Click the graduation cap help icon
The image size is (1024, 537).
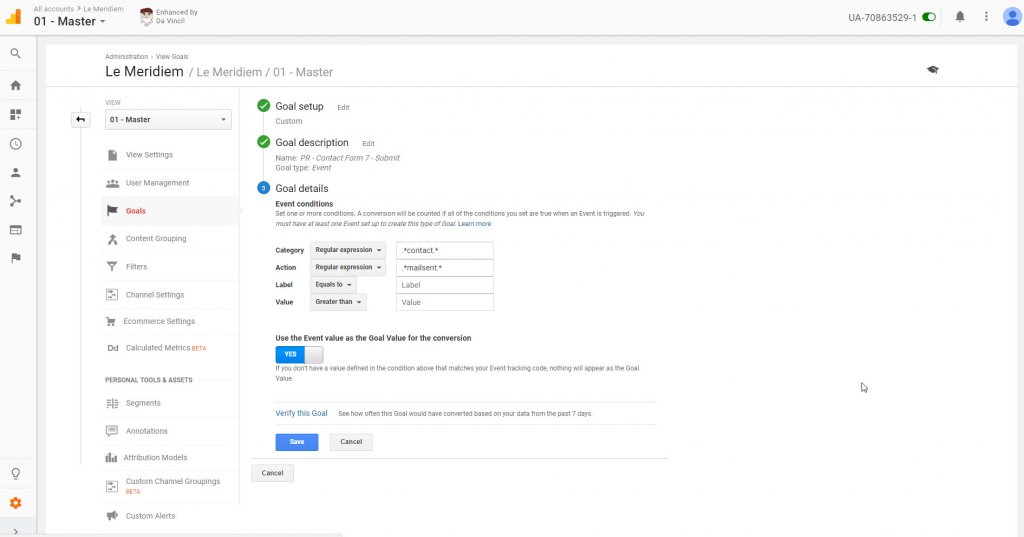click(x=933, y=70)
